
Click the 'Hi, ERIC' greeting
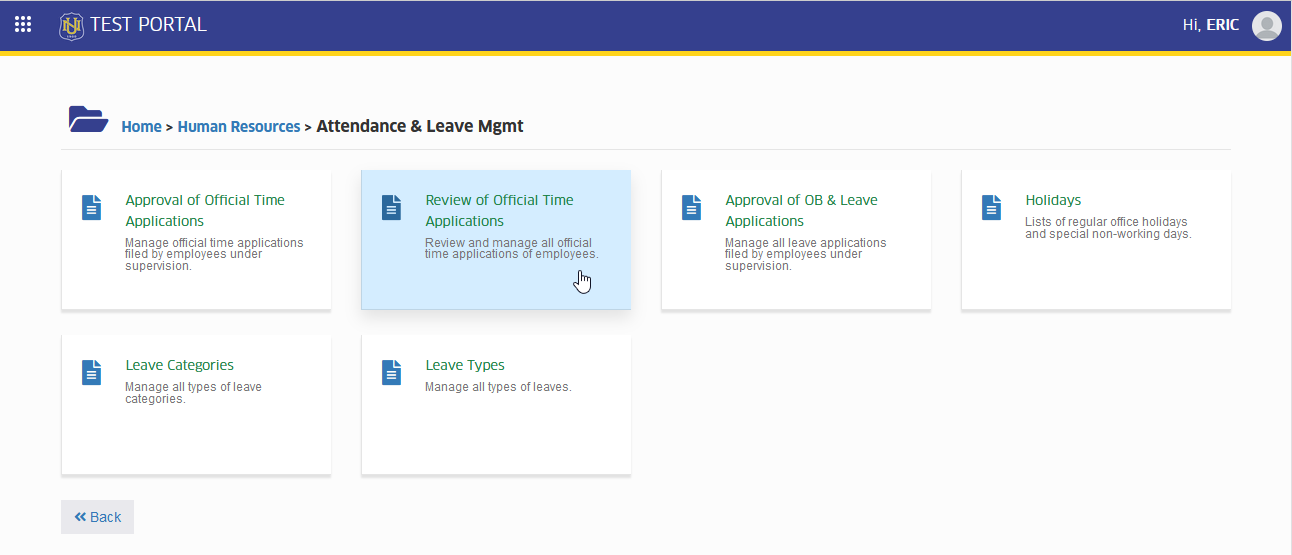1211,25
